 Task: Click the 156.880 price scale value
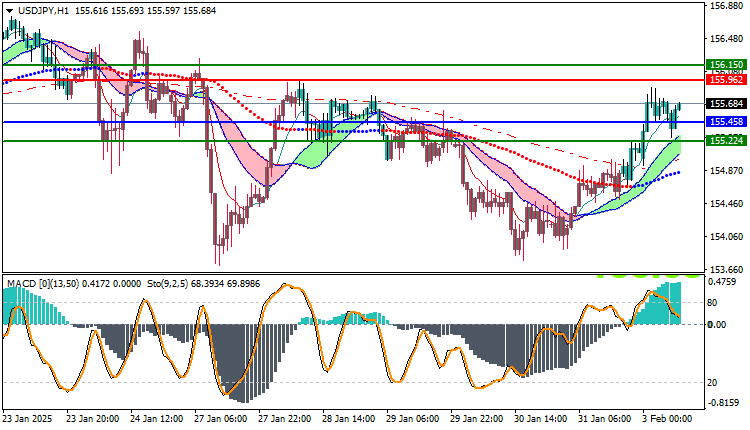(x=727, y=6)
